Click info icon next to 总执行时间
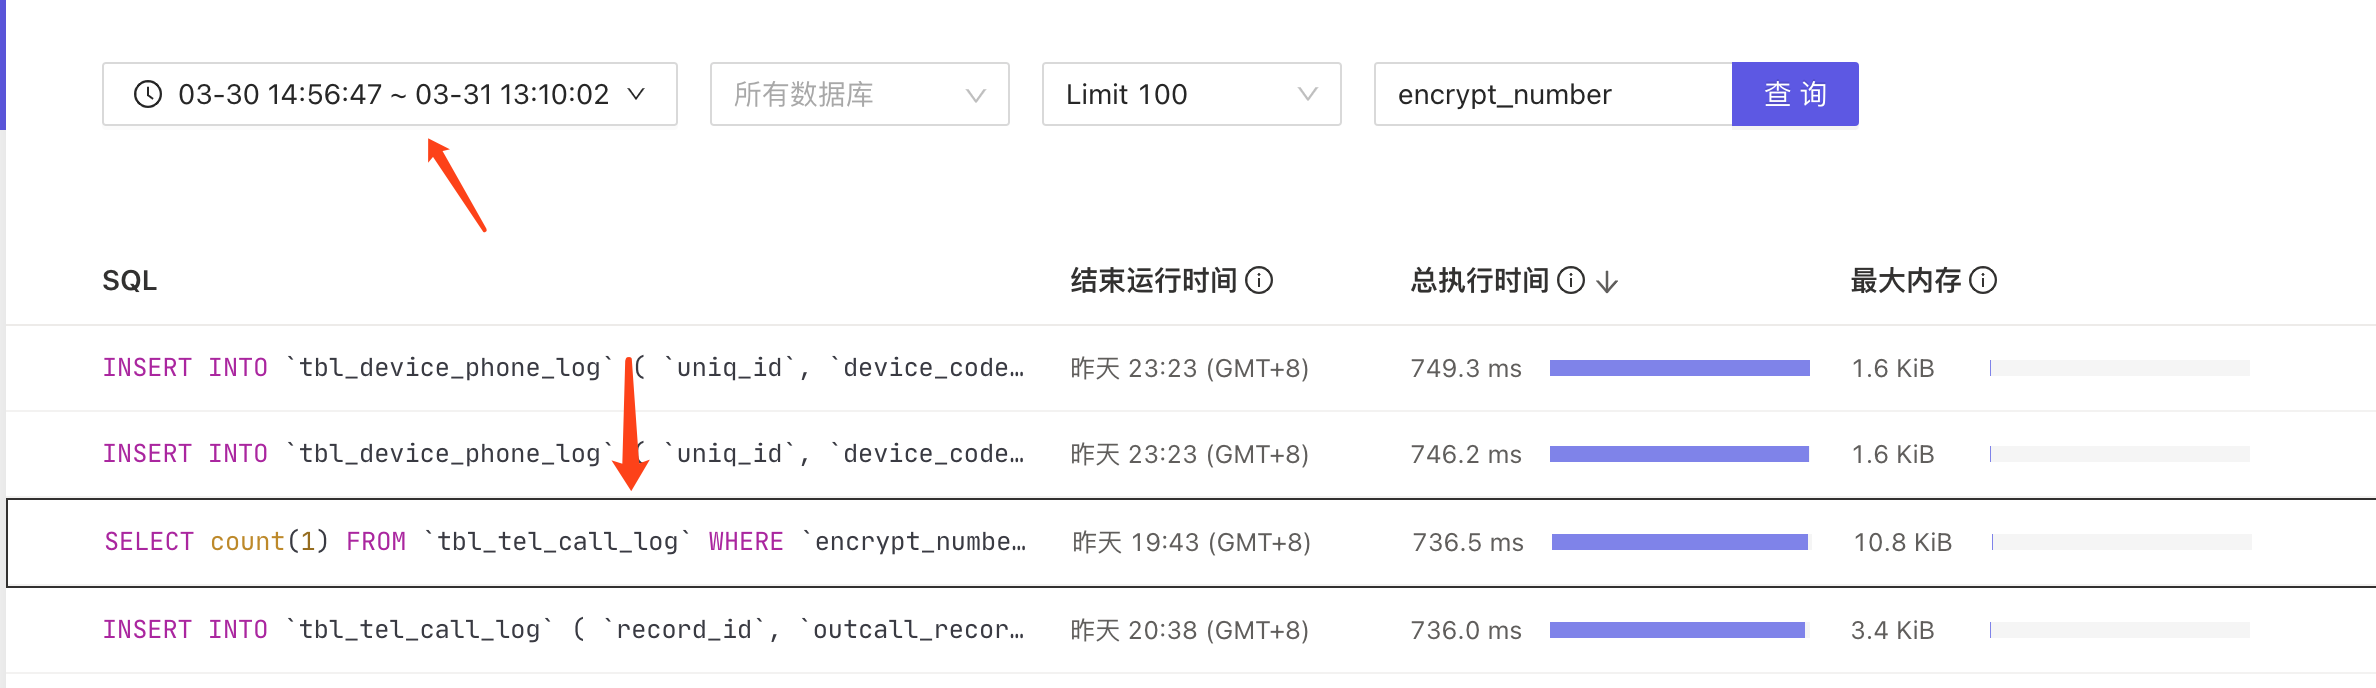 tap(1571, 281)
